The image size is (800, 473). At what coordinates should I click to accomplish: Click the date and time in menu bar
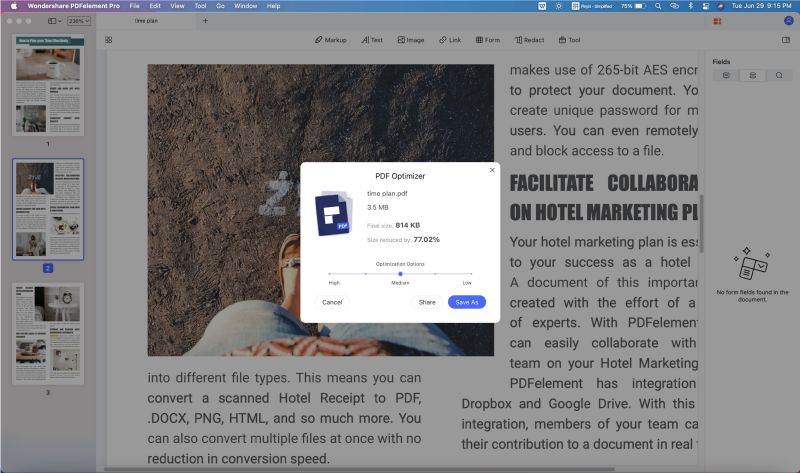pyautogui.click(x=761, y=6)
